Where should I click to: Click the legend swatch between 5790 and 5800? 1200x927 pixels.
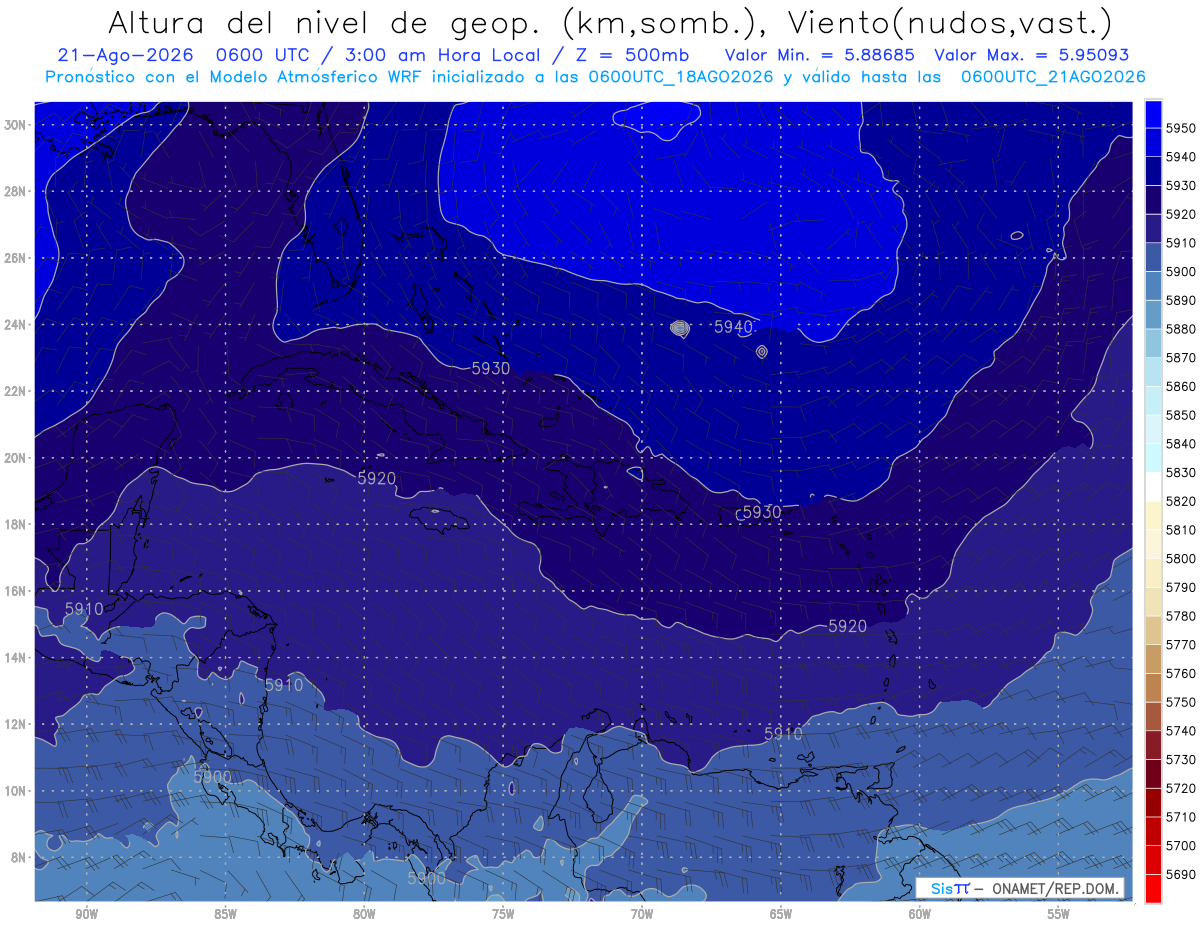[1153, 573]
